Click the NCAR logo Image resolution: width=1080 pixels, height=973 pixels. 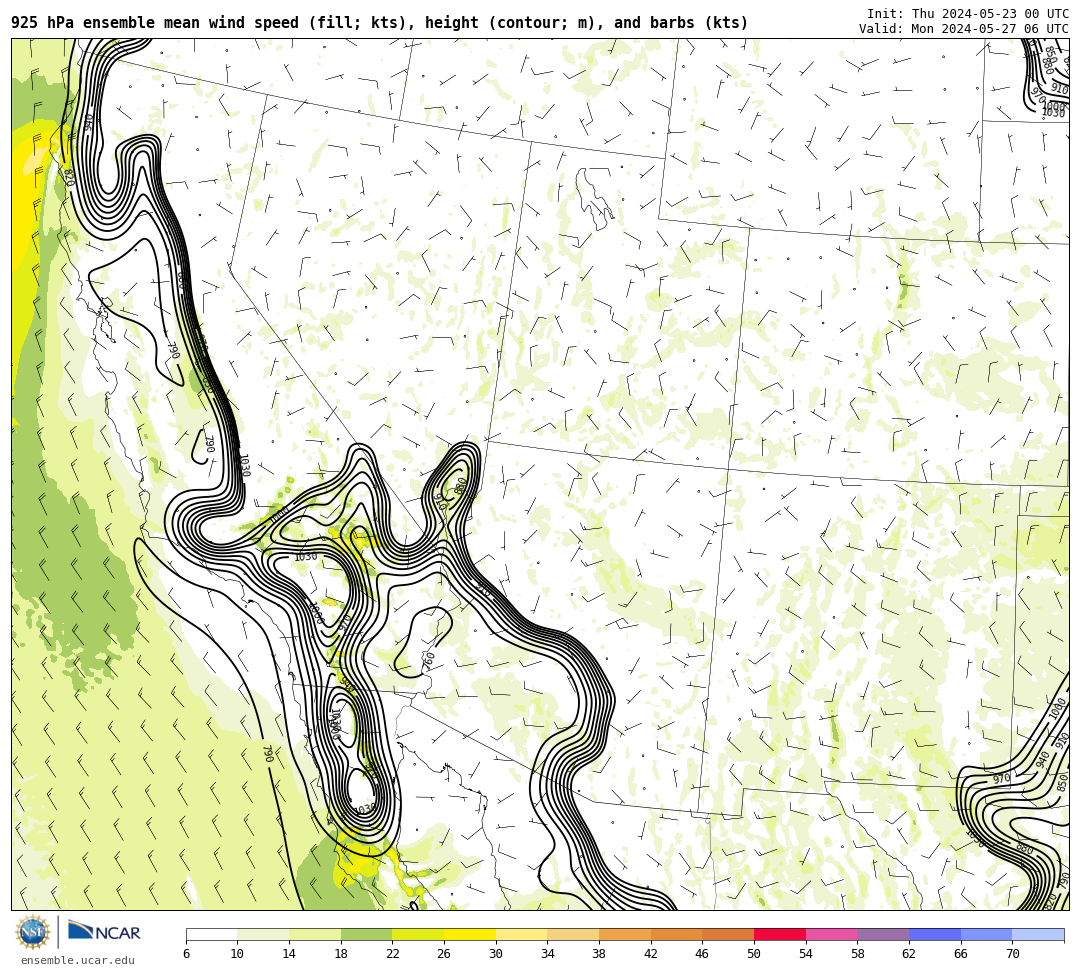click(104, 932)
